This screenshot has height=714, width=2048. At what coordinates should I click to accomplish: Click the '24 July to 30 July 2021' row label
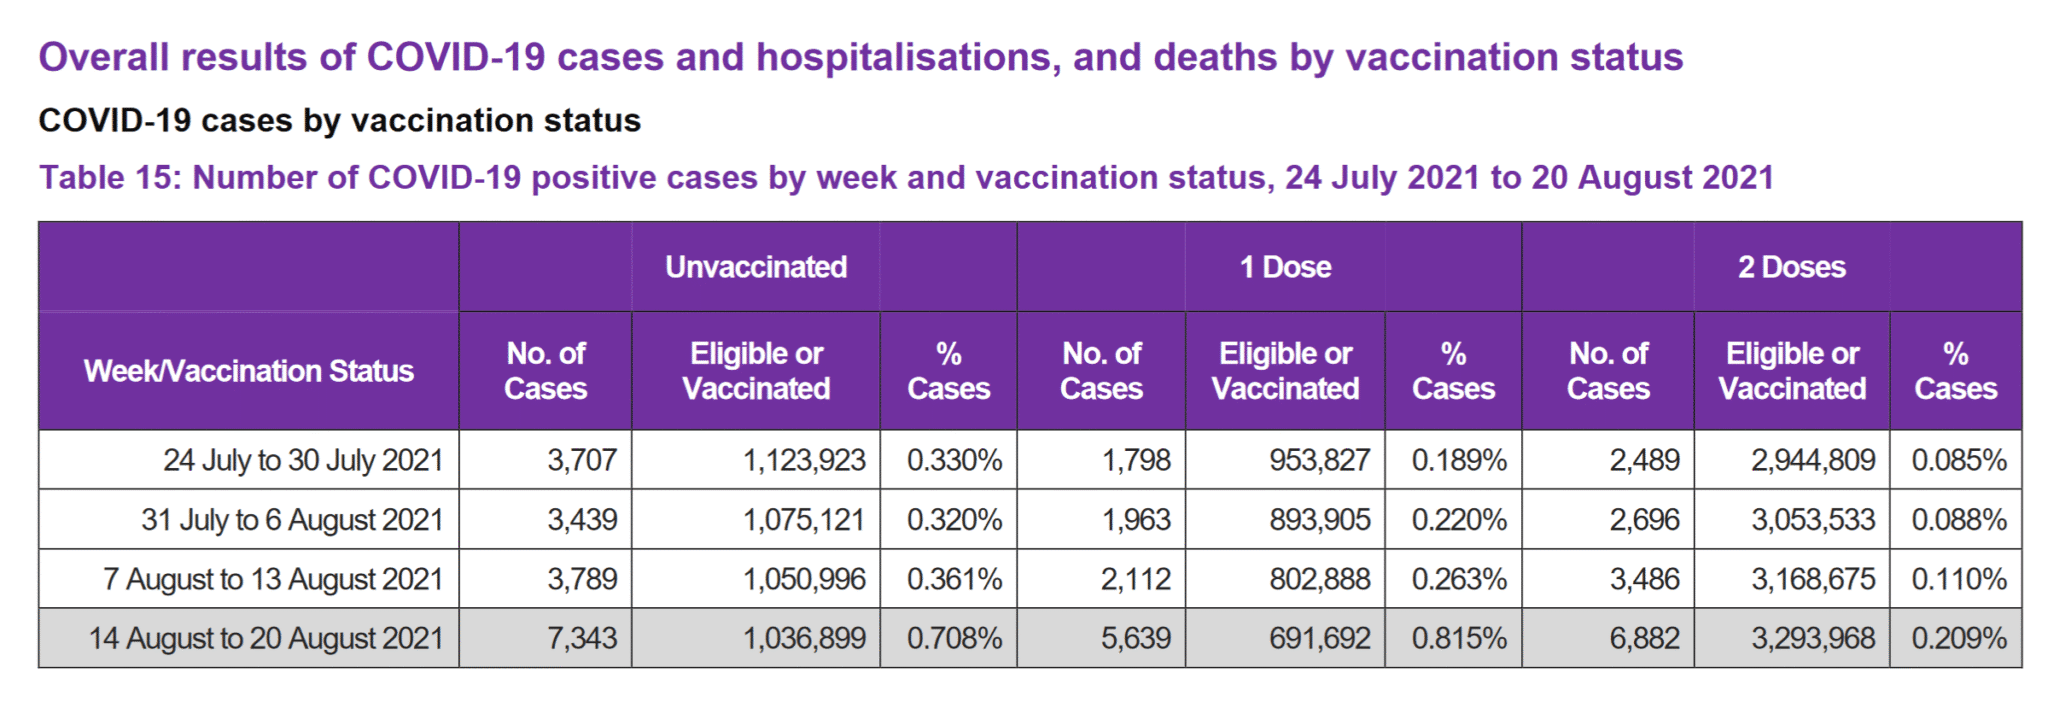tap(303, 460)
